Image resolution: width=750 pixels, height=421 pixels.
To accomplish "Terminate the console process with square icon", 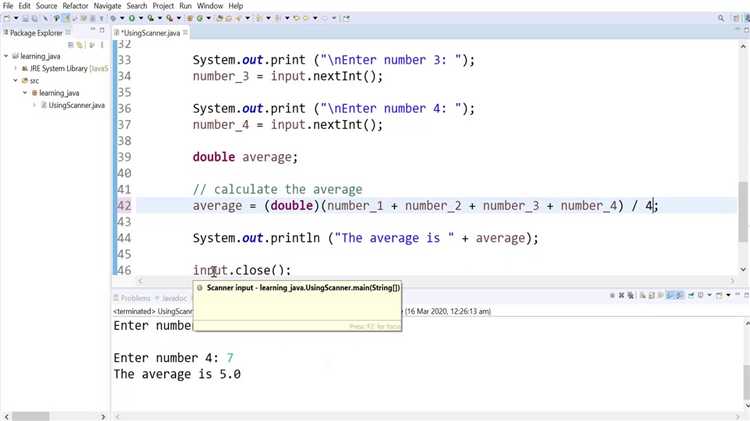I will coord(612,295).
